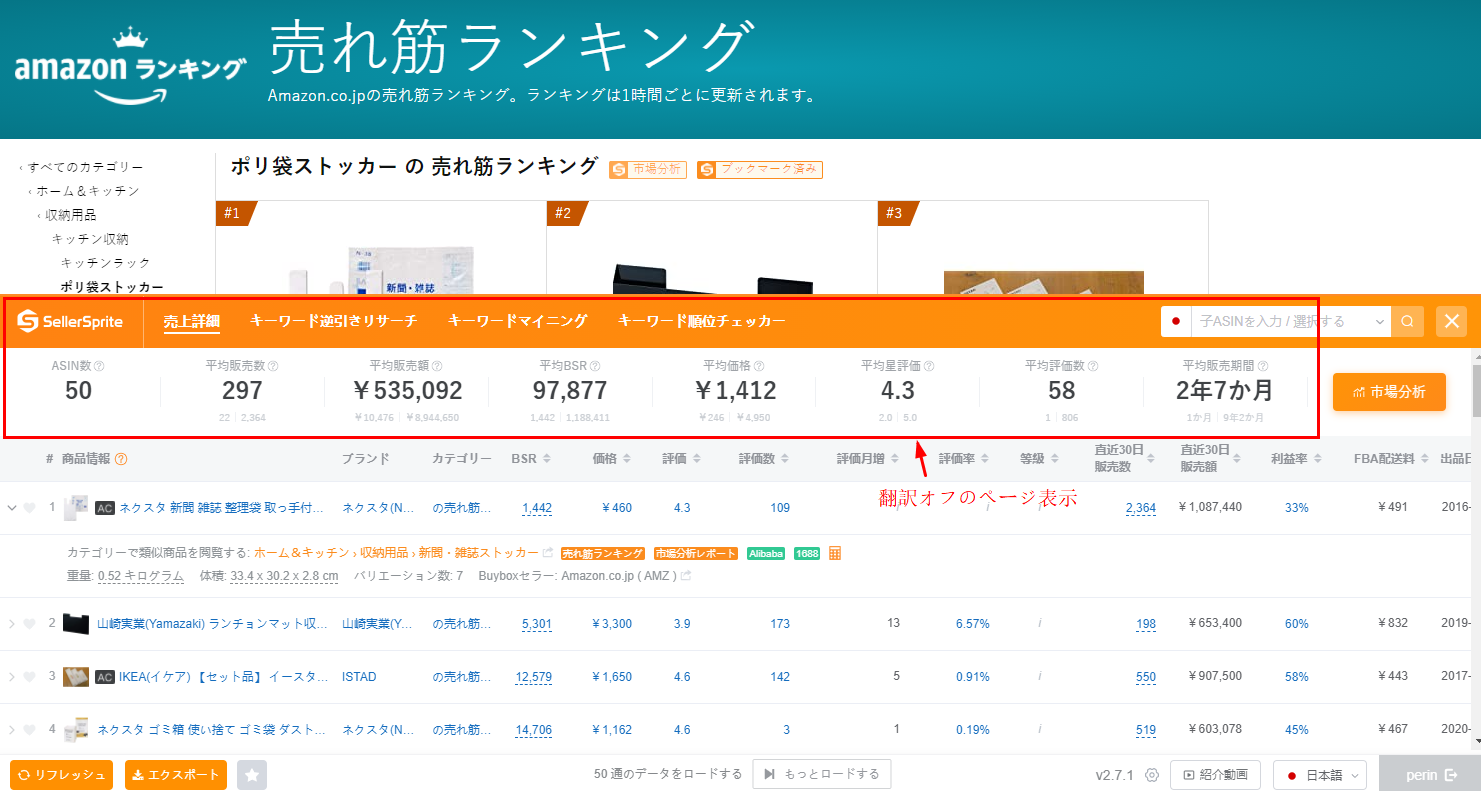
Task: Click the もっとロードする button
Action: 821,774
